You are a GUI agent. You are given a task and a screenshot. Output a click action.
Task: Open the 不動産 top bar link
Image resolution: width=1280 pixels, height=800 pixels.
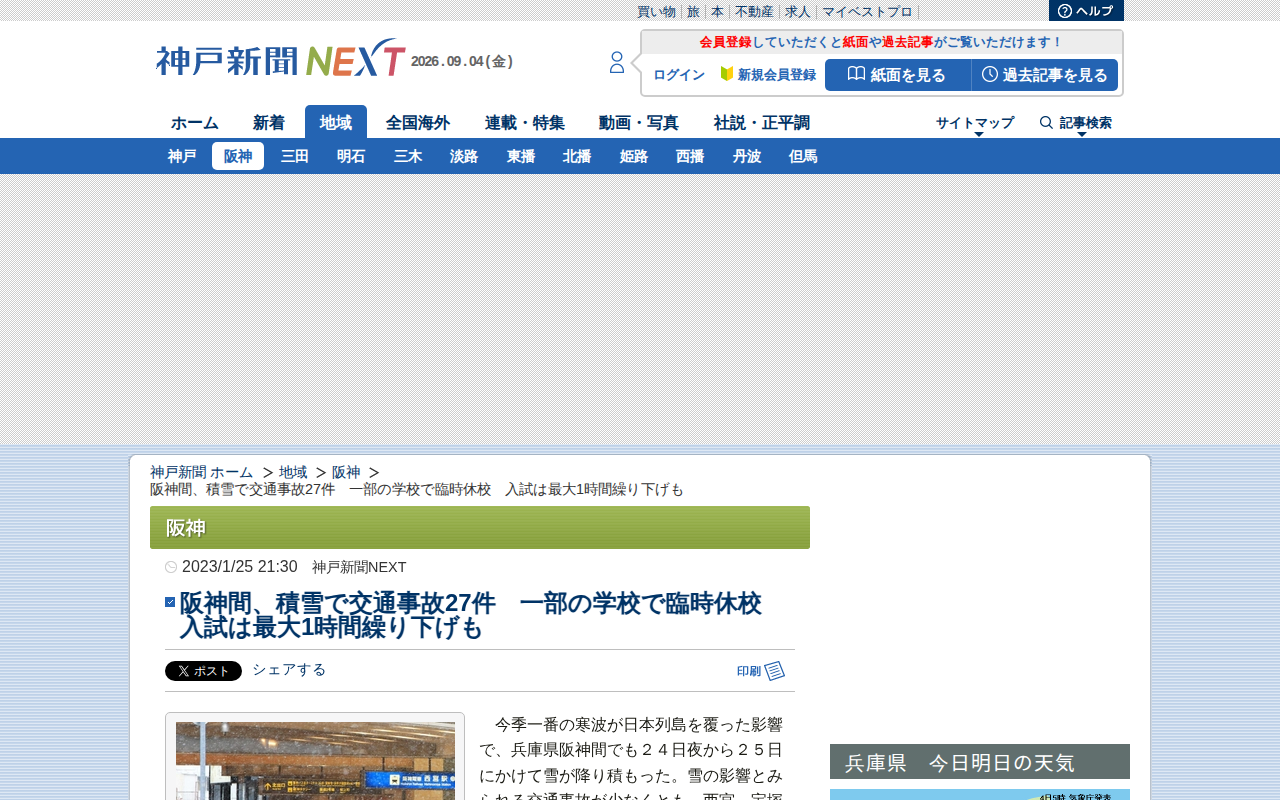(754, 12)
